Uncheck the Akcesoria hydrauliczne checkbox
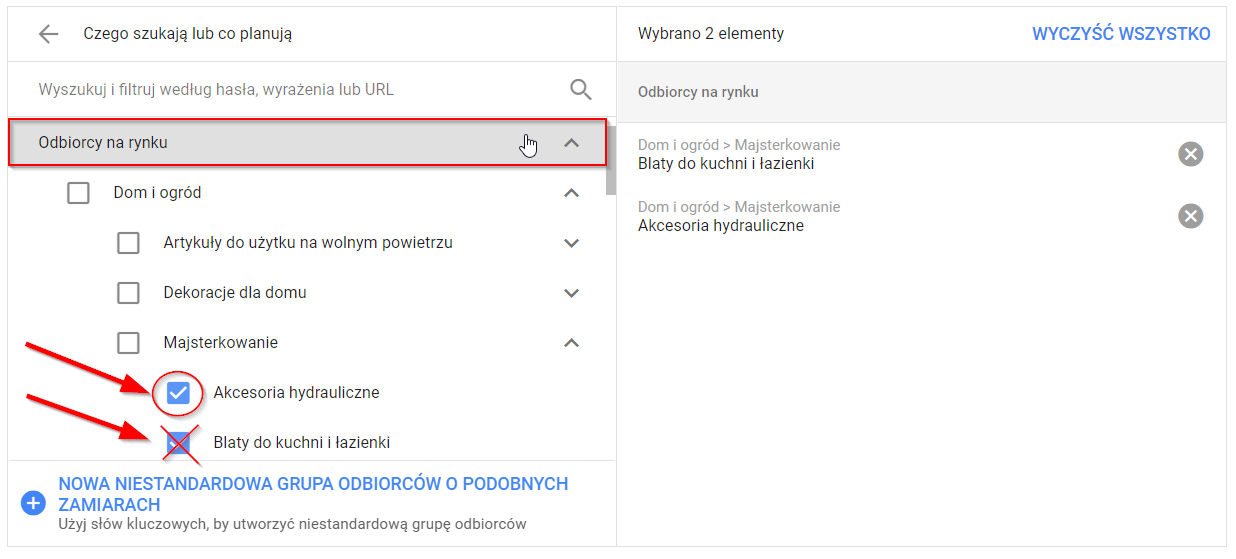 (178, 393)
